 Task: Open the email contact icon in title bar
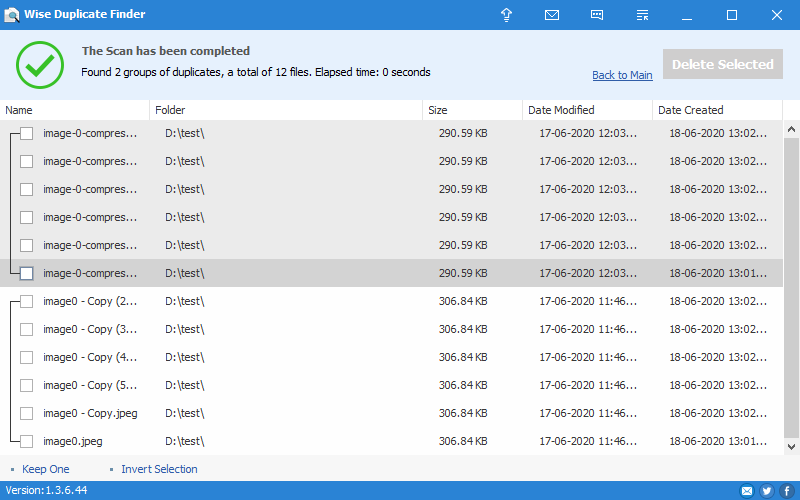coord(552,15)
